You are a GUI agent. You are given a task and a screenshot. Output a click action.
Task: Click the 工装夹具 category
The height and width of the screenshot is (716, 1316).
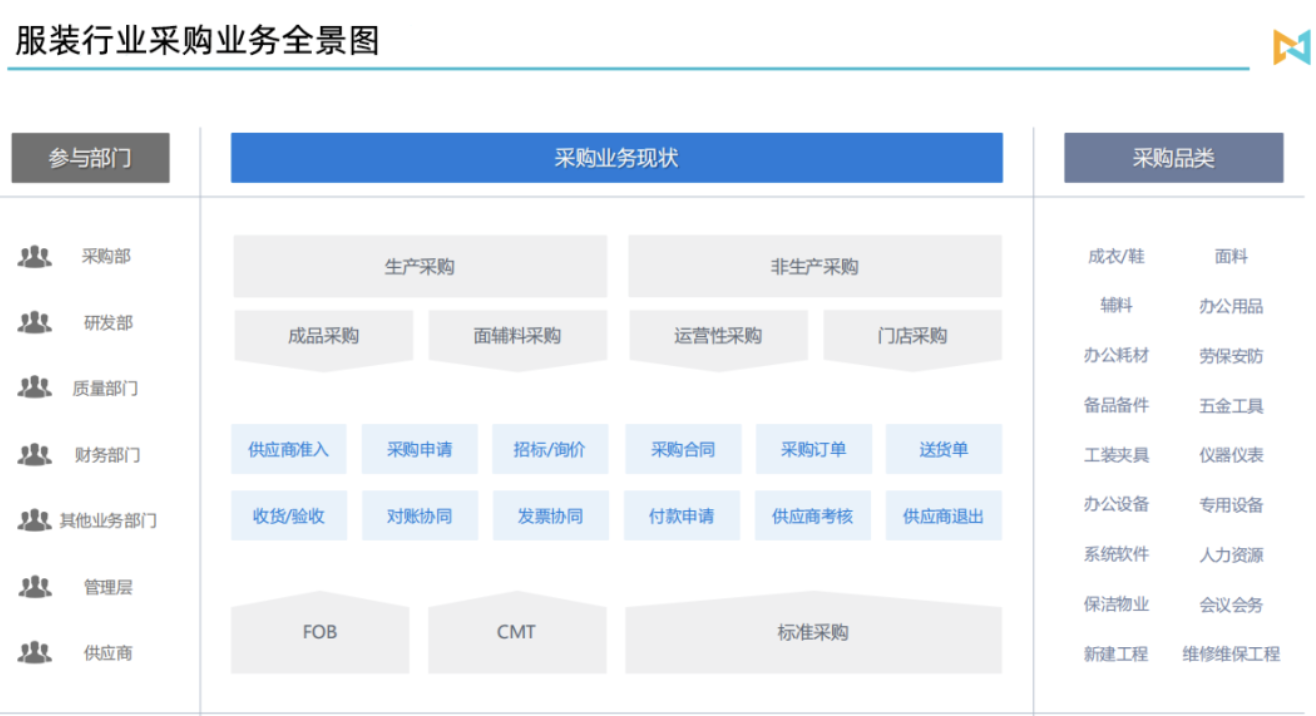tap(1116, 455)
